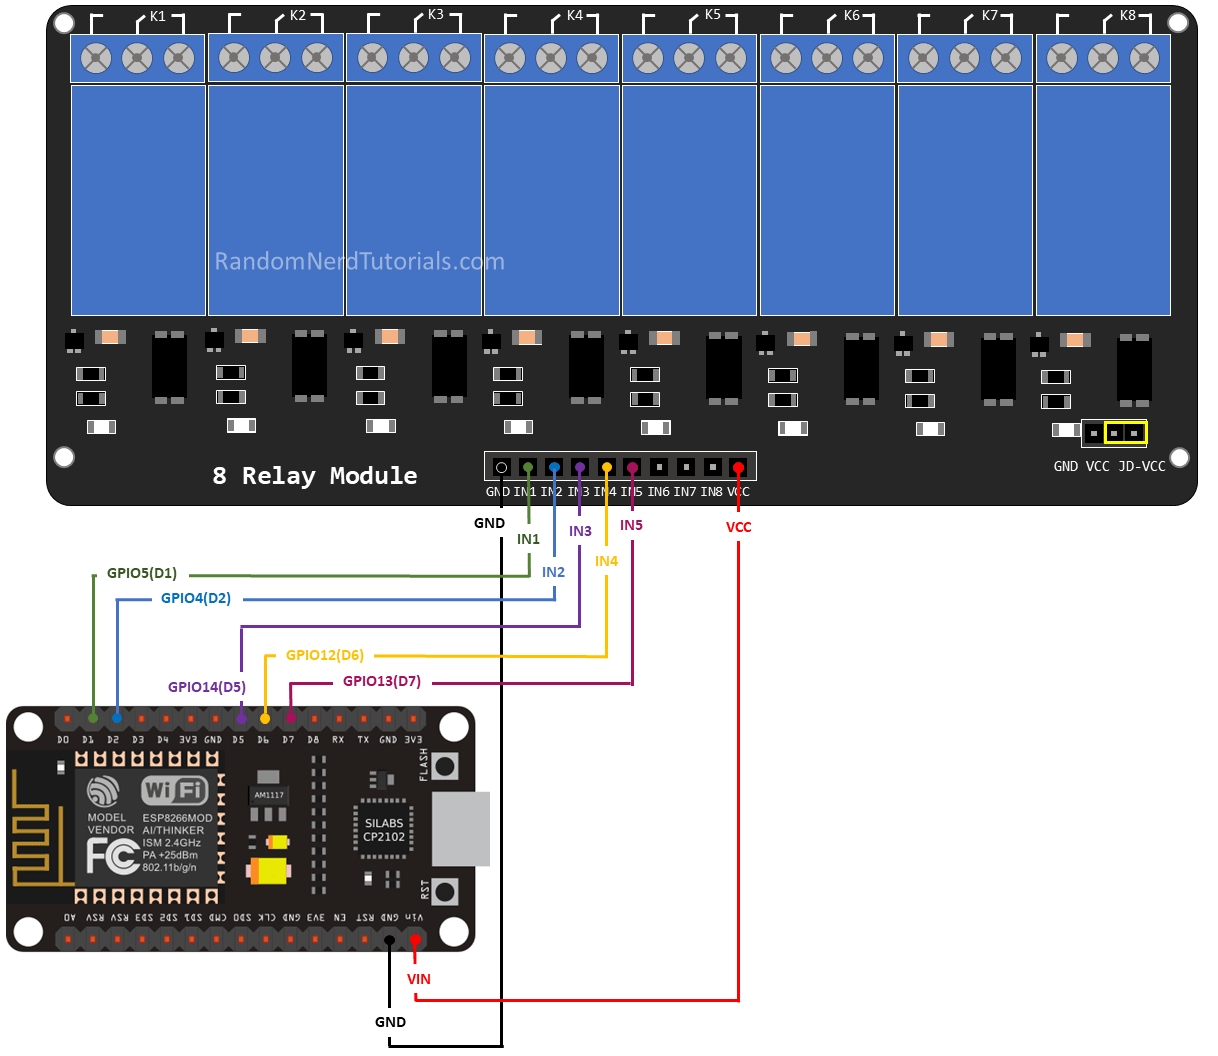
Task: Toggle the VCC pin on the relay header
Action: point(738,466)
